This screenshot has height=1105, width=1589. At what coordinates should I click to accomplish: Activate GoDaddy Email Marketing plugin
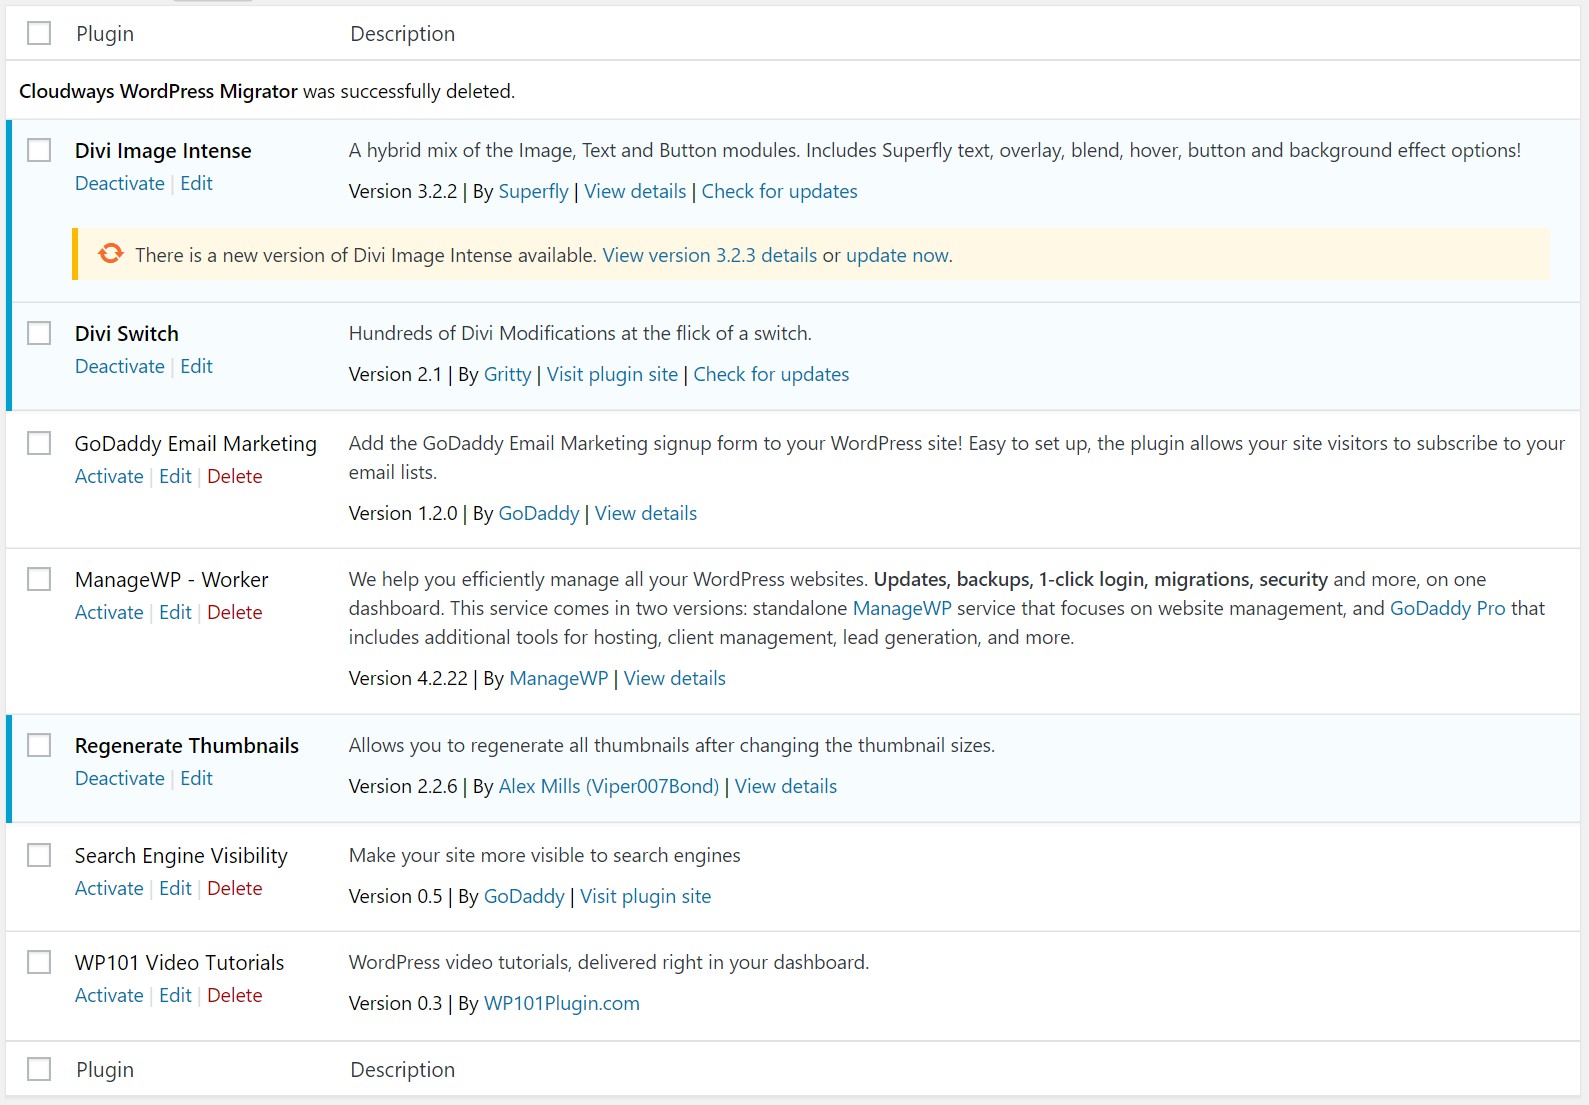tap(109, 476)
